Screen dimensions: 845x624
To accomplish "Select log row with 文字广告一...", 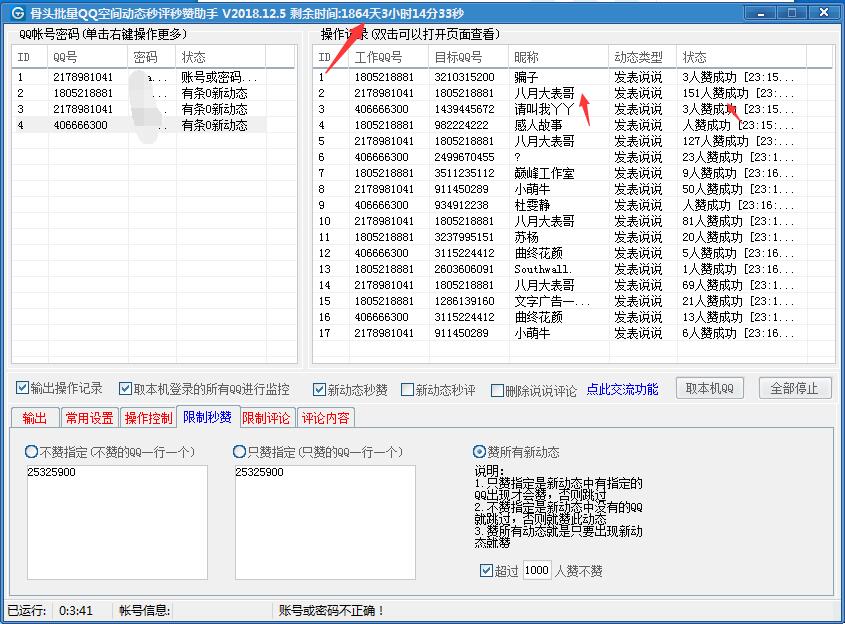I will [560, 301].
